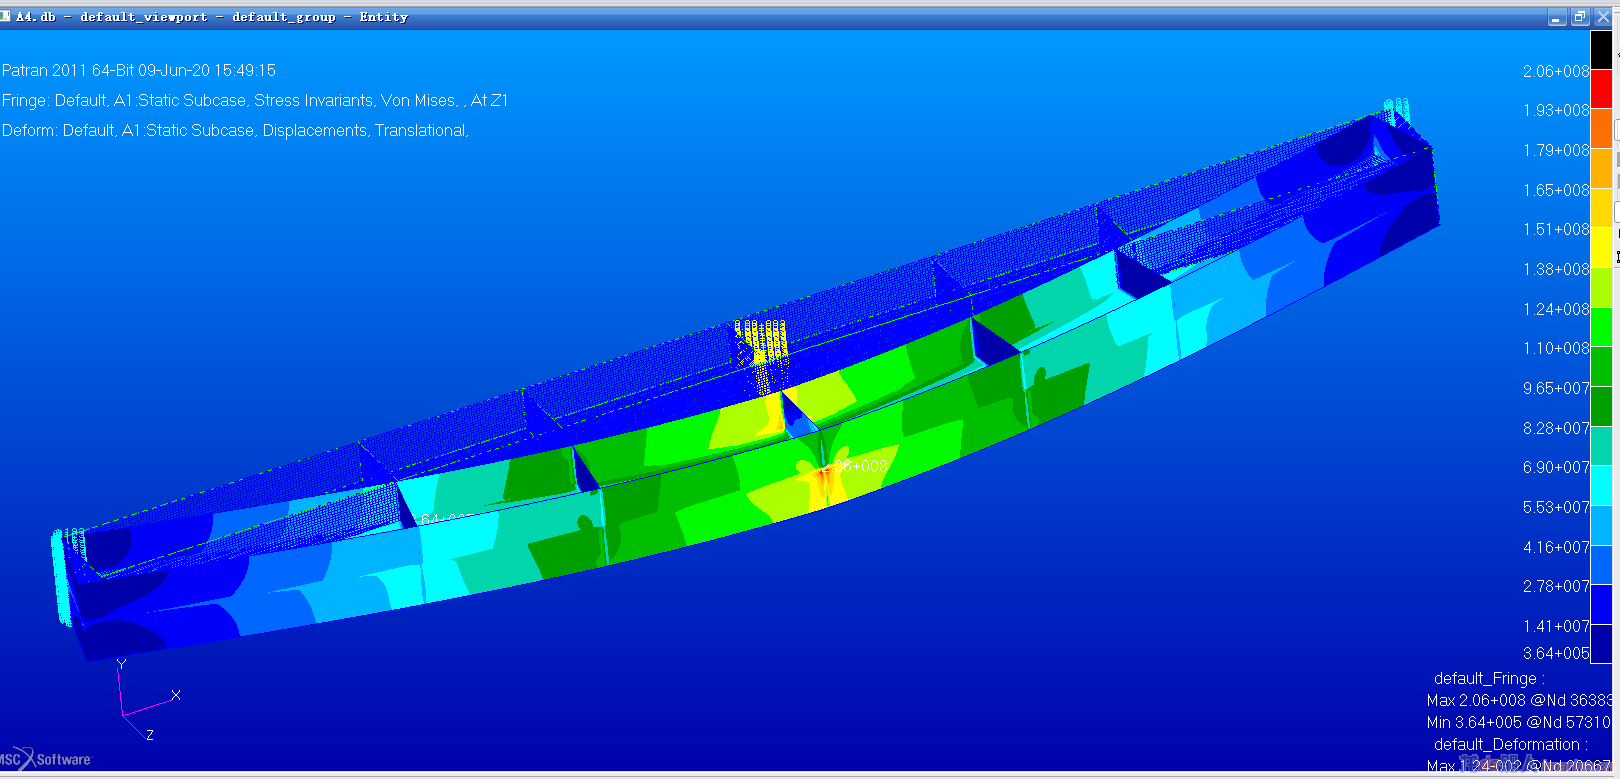Click the A4.db viewport title bar icon
This screenshot has width=1620, height=779.
coord(6,16)
